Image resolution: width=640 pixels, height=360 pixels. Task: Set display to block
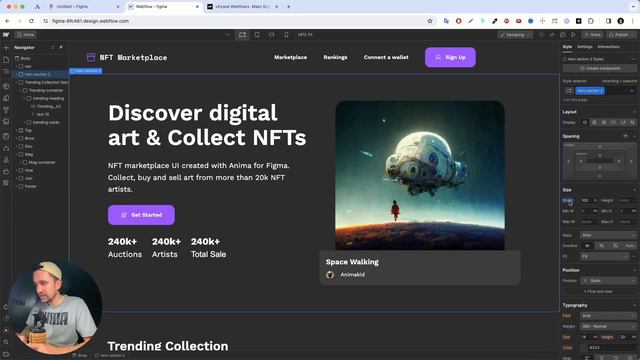coord(585,122)
